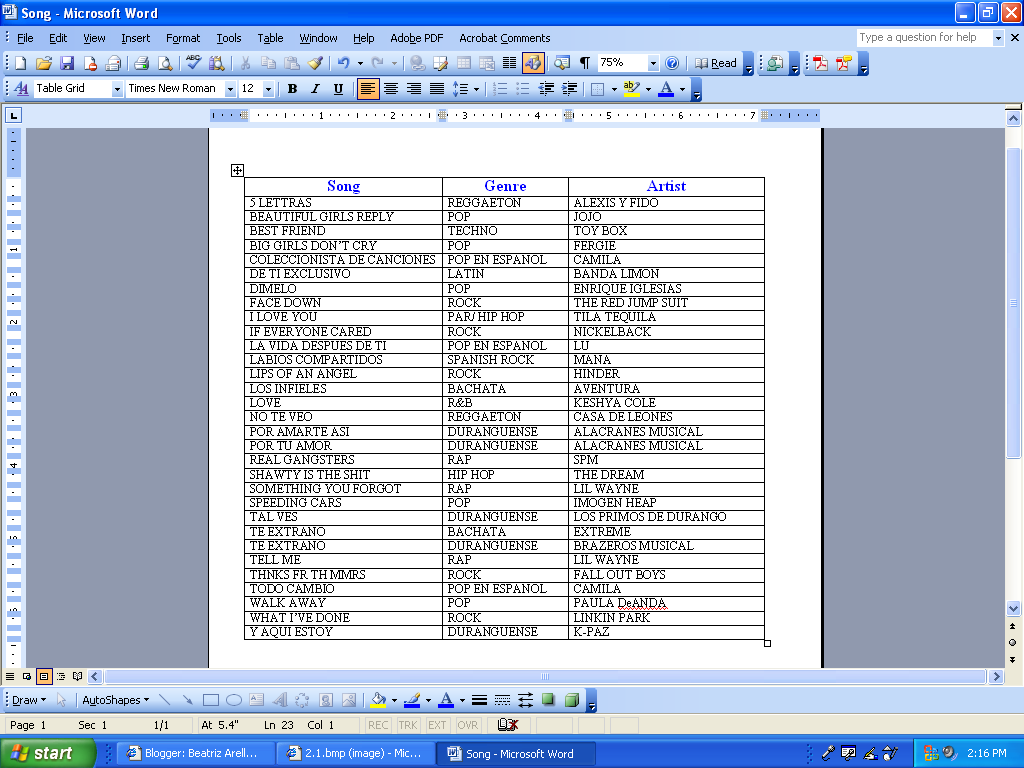Select the Format Painter brush
The width and height of the screenshot is (1024, 768).
[x=315, y=63]
